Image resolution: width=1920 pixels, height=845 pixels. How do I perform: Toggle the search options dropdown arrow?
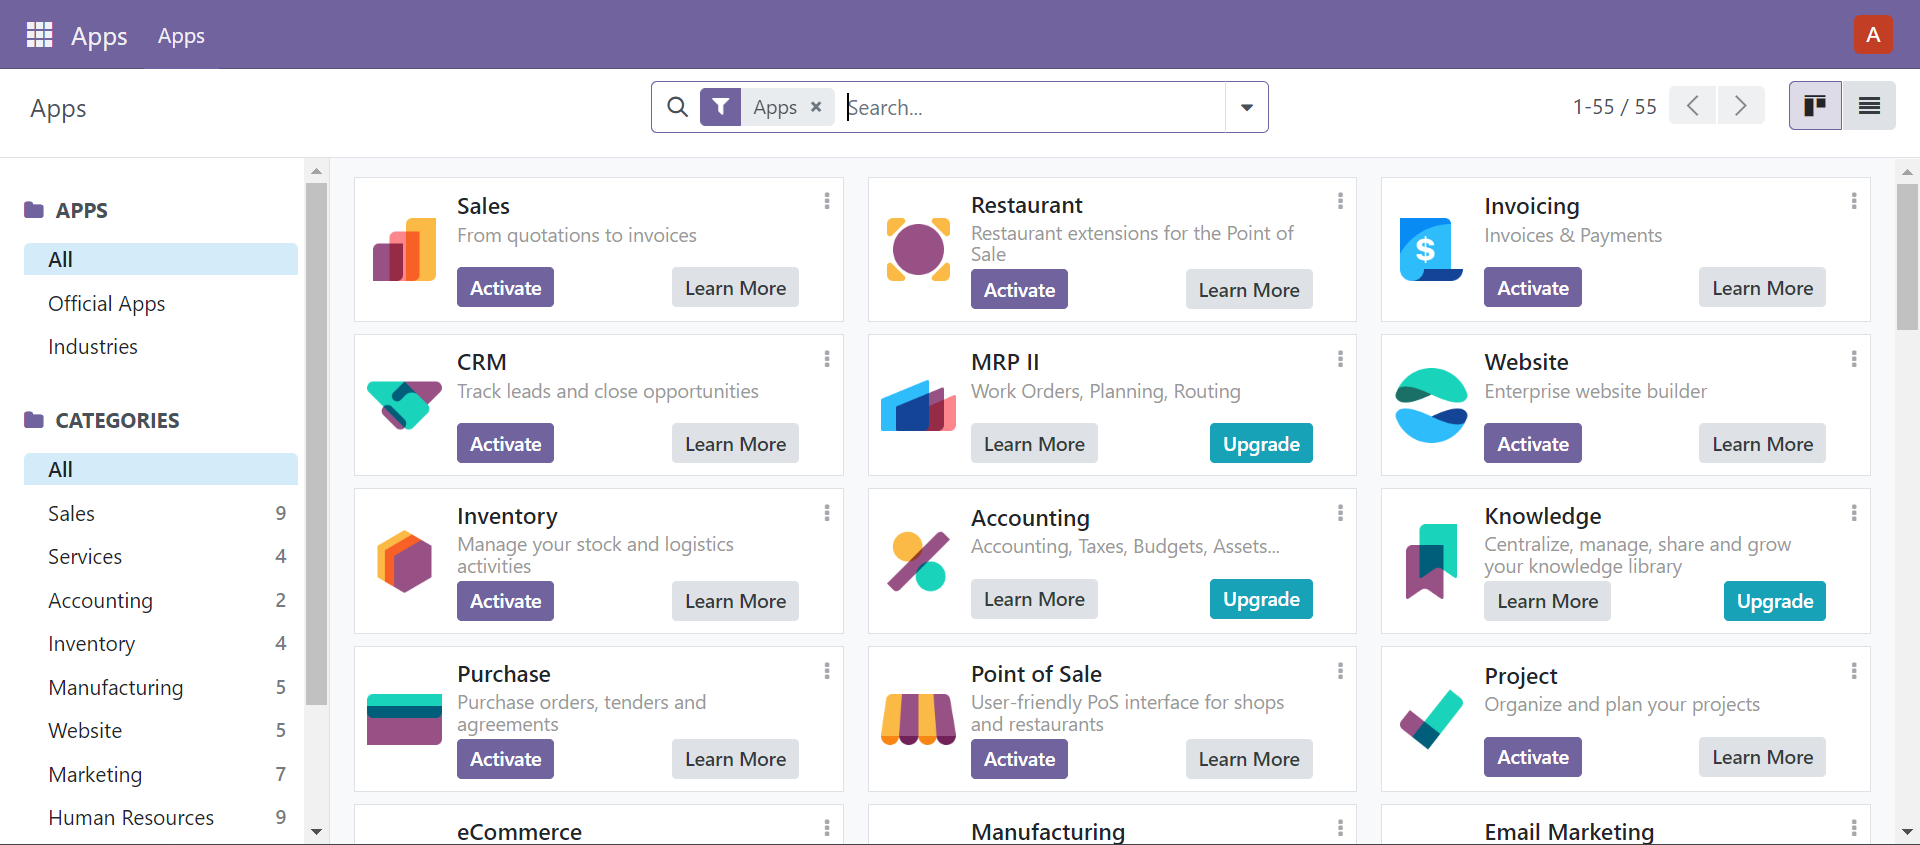click(x=1247, y=107)
